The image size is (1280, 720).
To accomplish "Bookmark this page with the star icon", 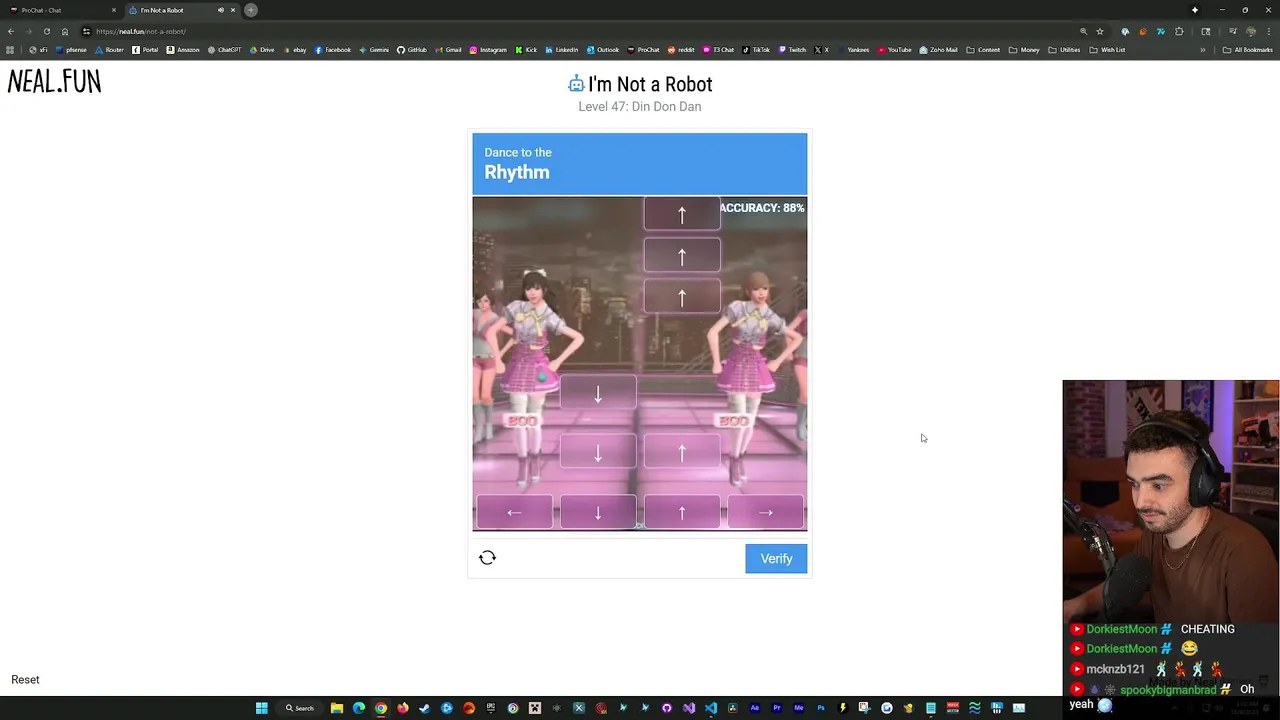I will click(x=1100, y=31).
